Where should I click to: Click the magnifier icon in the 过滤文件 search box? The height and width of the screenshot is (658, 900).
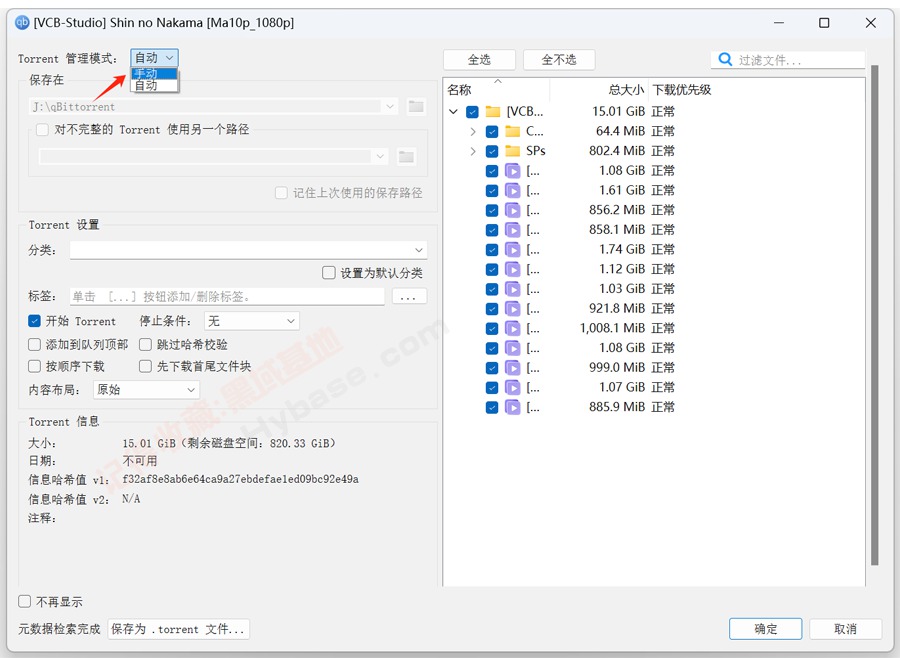[723, 59]
